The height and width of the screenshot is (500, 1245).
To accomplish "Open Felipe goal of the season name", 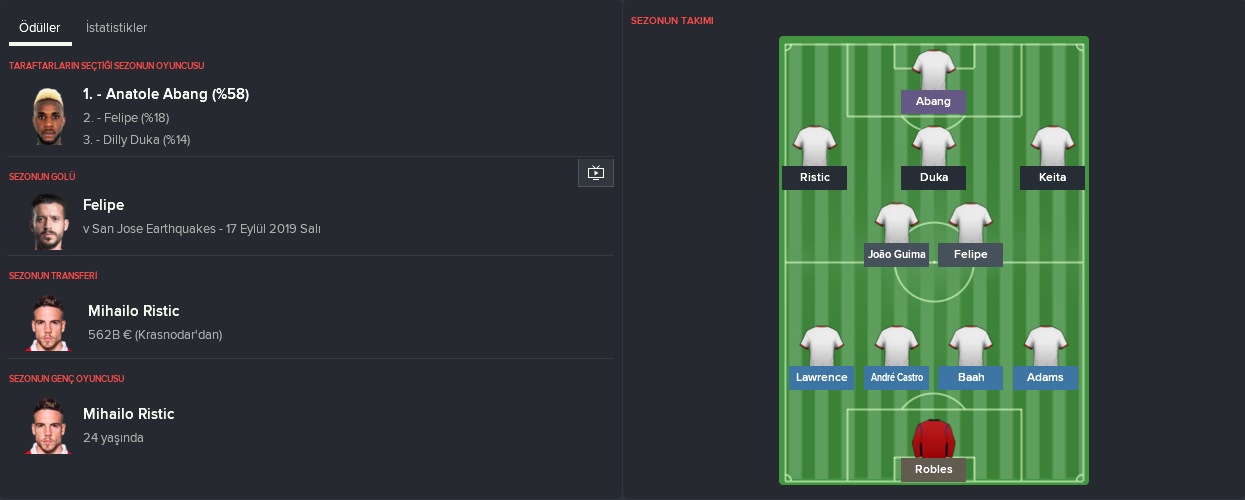I will coord(104,205).
